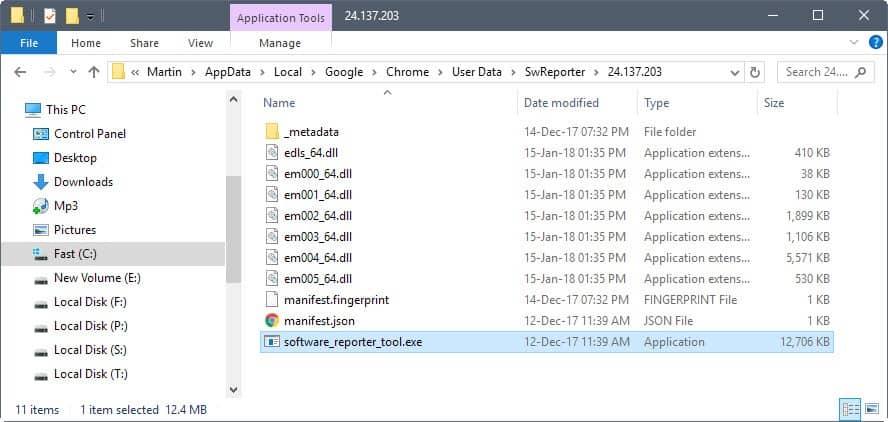Select the Chrome icon of manifest.json
Viewport: 888px width, 422px height.
[x=272, y=321]
